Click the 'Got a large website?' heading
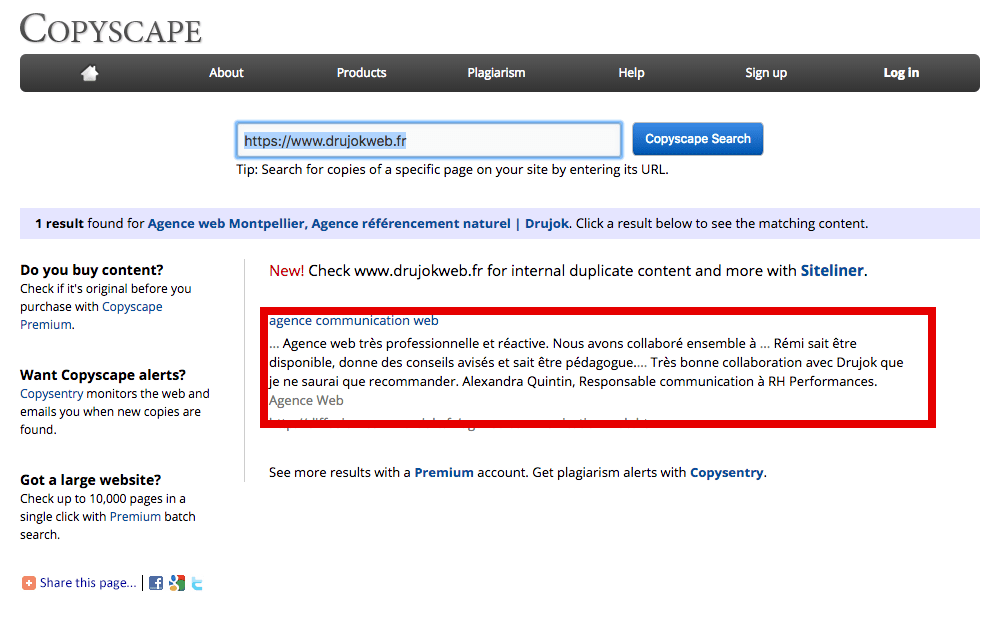This screenshot has height=617, width=1007. click(91, 480)
